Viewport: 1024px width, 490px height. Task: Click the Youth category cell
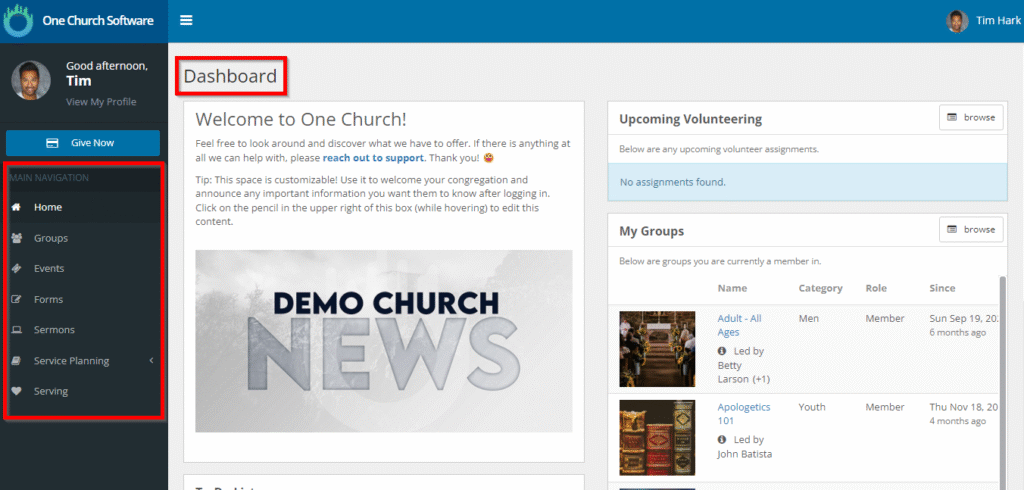click(812, 407)
